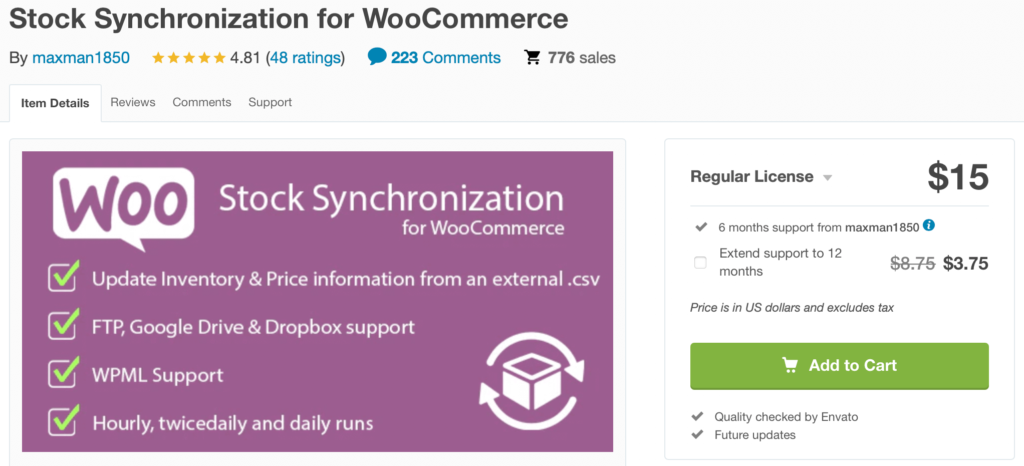The height and width of the screenshot is (466, 1024).
Task: Click the cart icon inside Add to Cart
Action: [x=790, y=365]
